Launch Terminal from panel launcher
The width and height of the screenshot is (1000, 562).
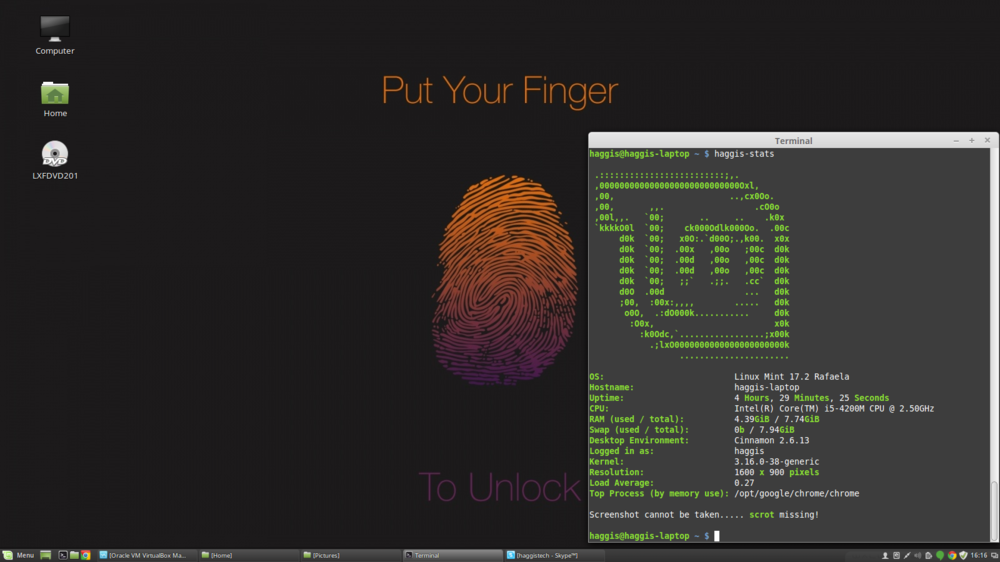(x=63, y=556)
